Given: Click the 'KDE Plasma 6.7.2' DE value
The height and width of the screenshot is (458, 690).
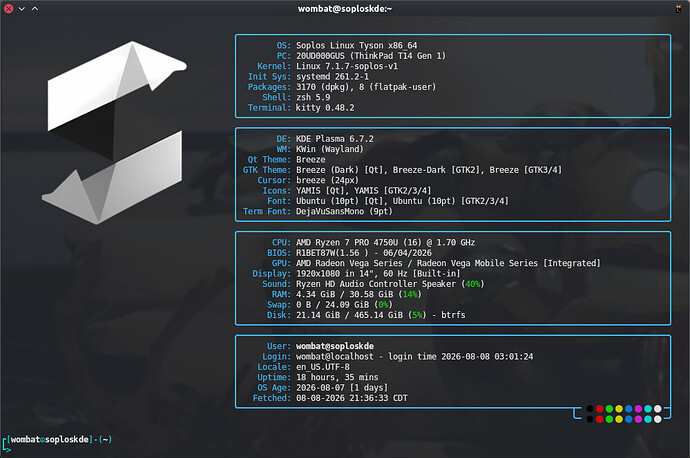Looking at the screenshot, I should [x=334, y=139].
